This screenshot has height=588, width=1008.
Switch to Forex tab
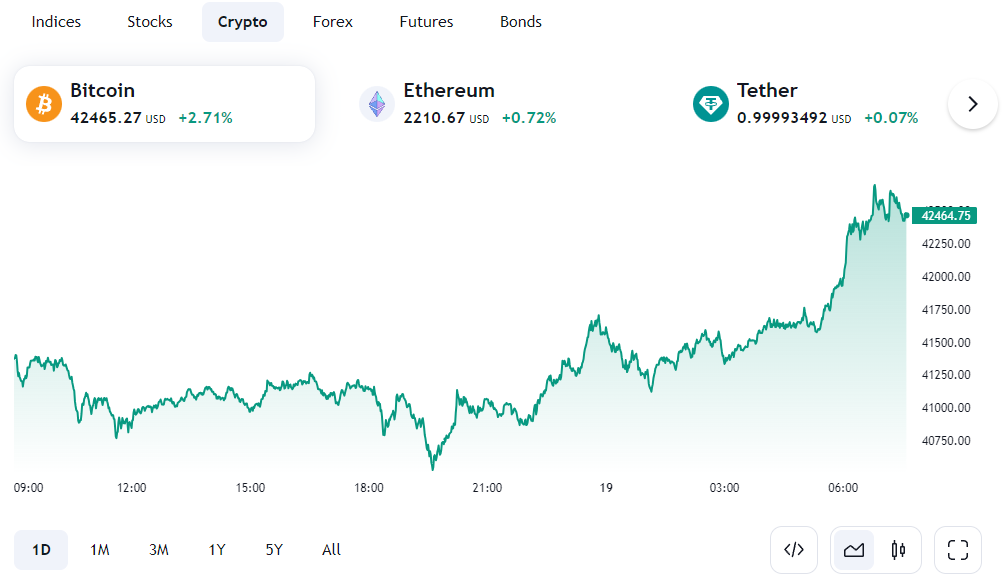tap(332, 22)
